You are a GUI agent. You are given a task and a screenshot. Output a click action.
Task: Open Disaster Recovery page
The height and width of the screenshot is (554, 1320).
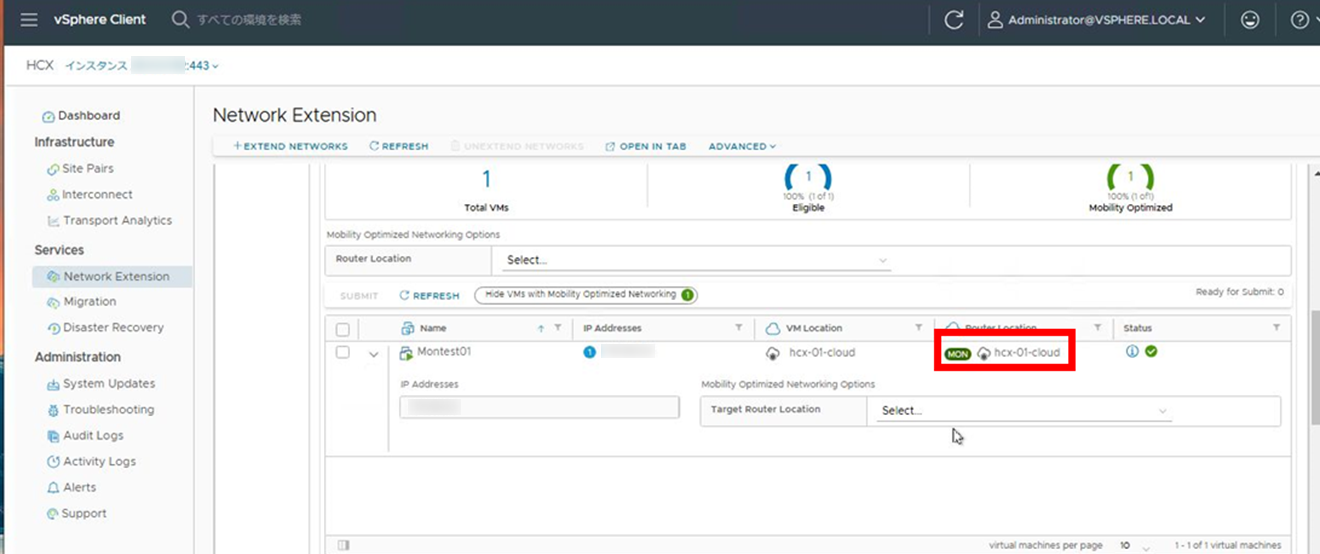(105, 328)
